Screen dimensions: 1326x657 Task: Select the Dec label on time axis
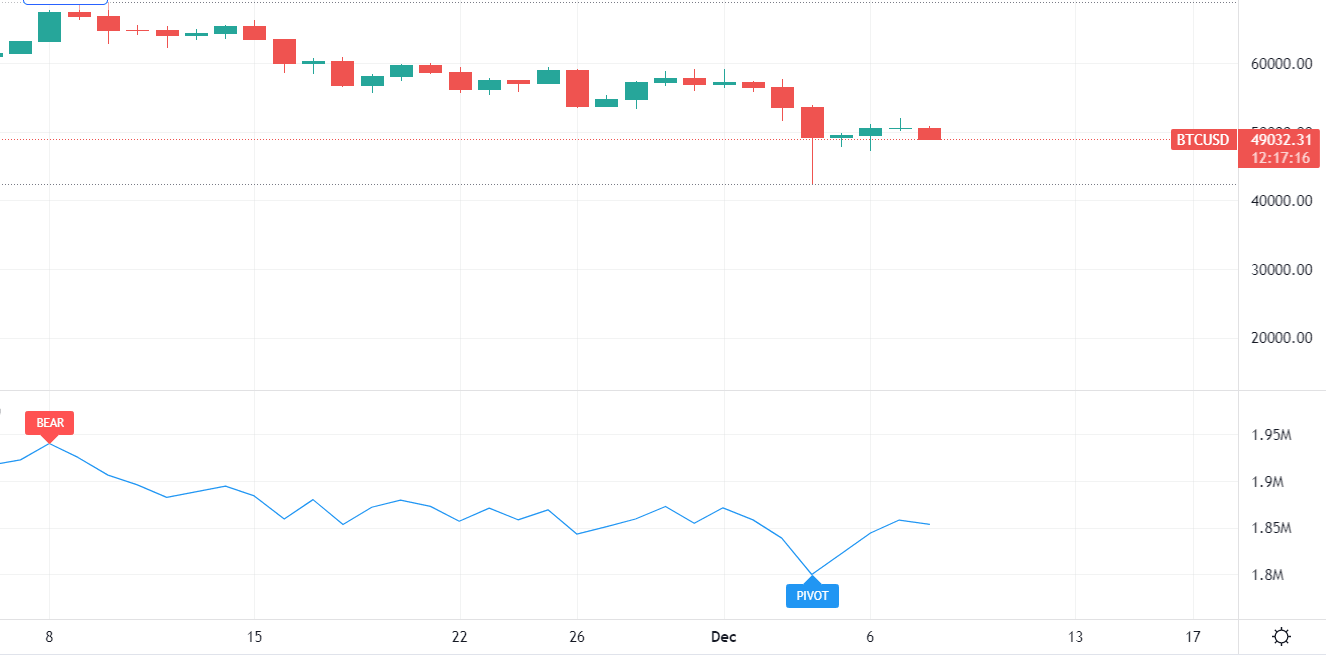point(722,637)
